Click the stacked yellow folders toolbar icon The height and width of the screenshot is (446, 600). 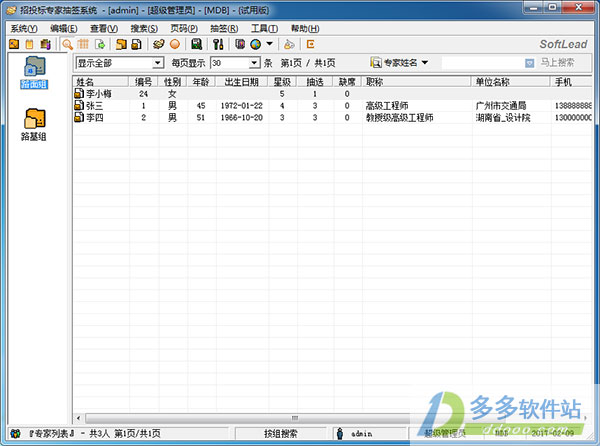coord(121,44)
